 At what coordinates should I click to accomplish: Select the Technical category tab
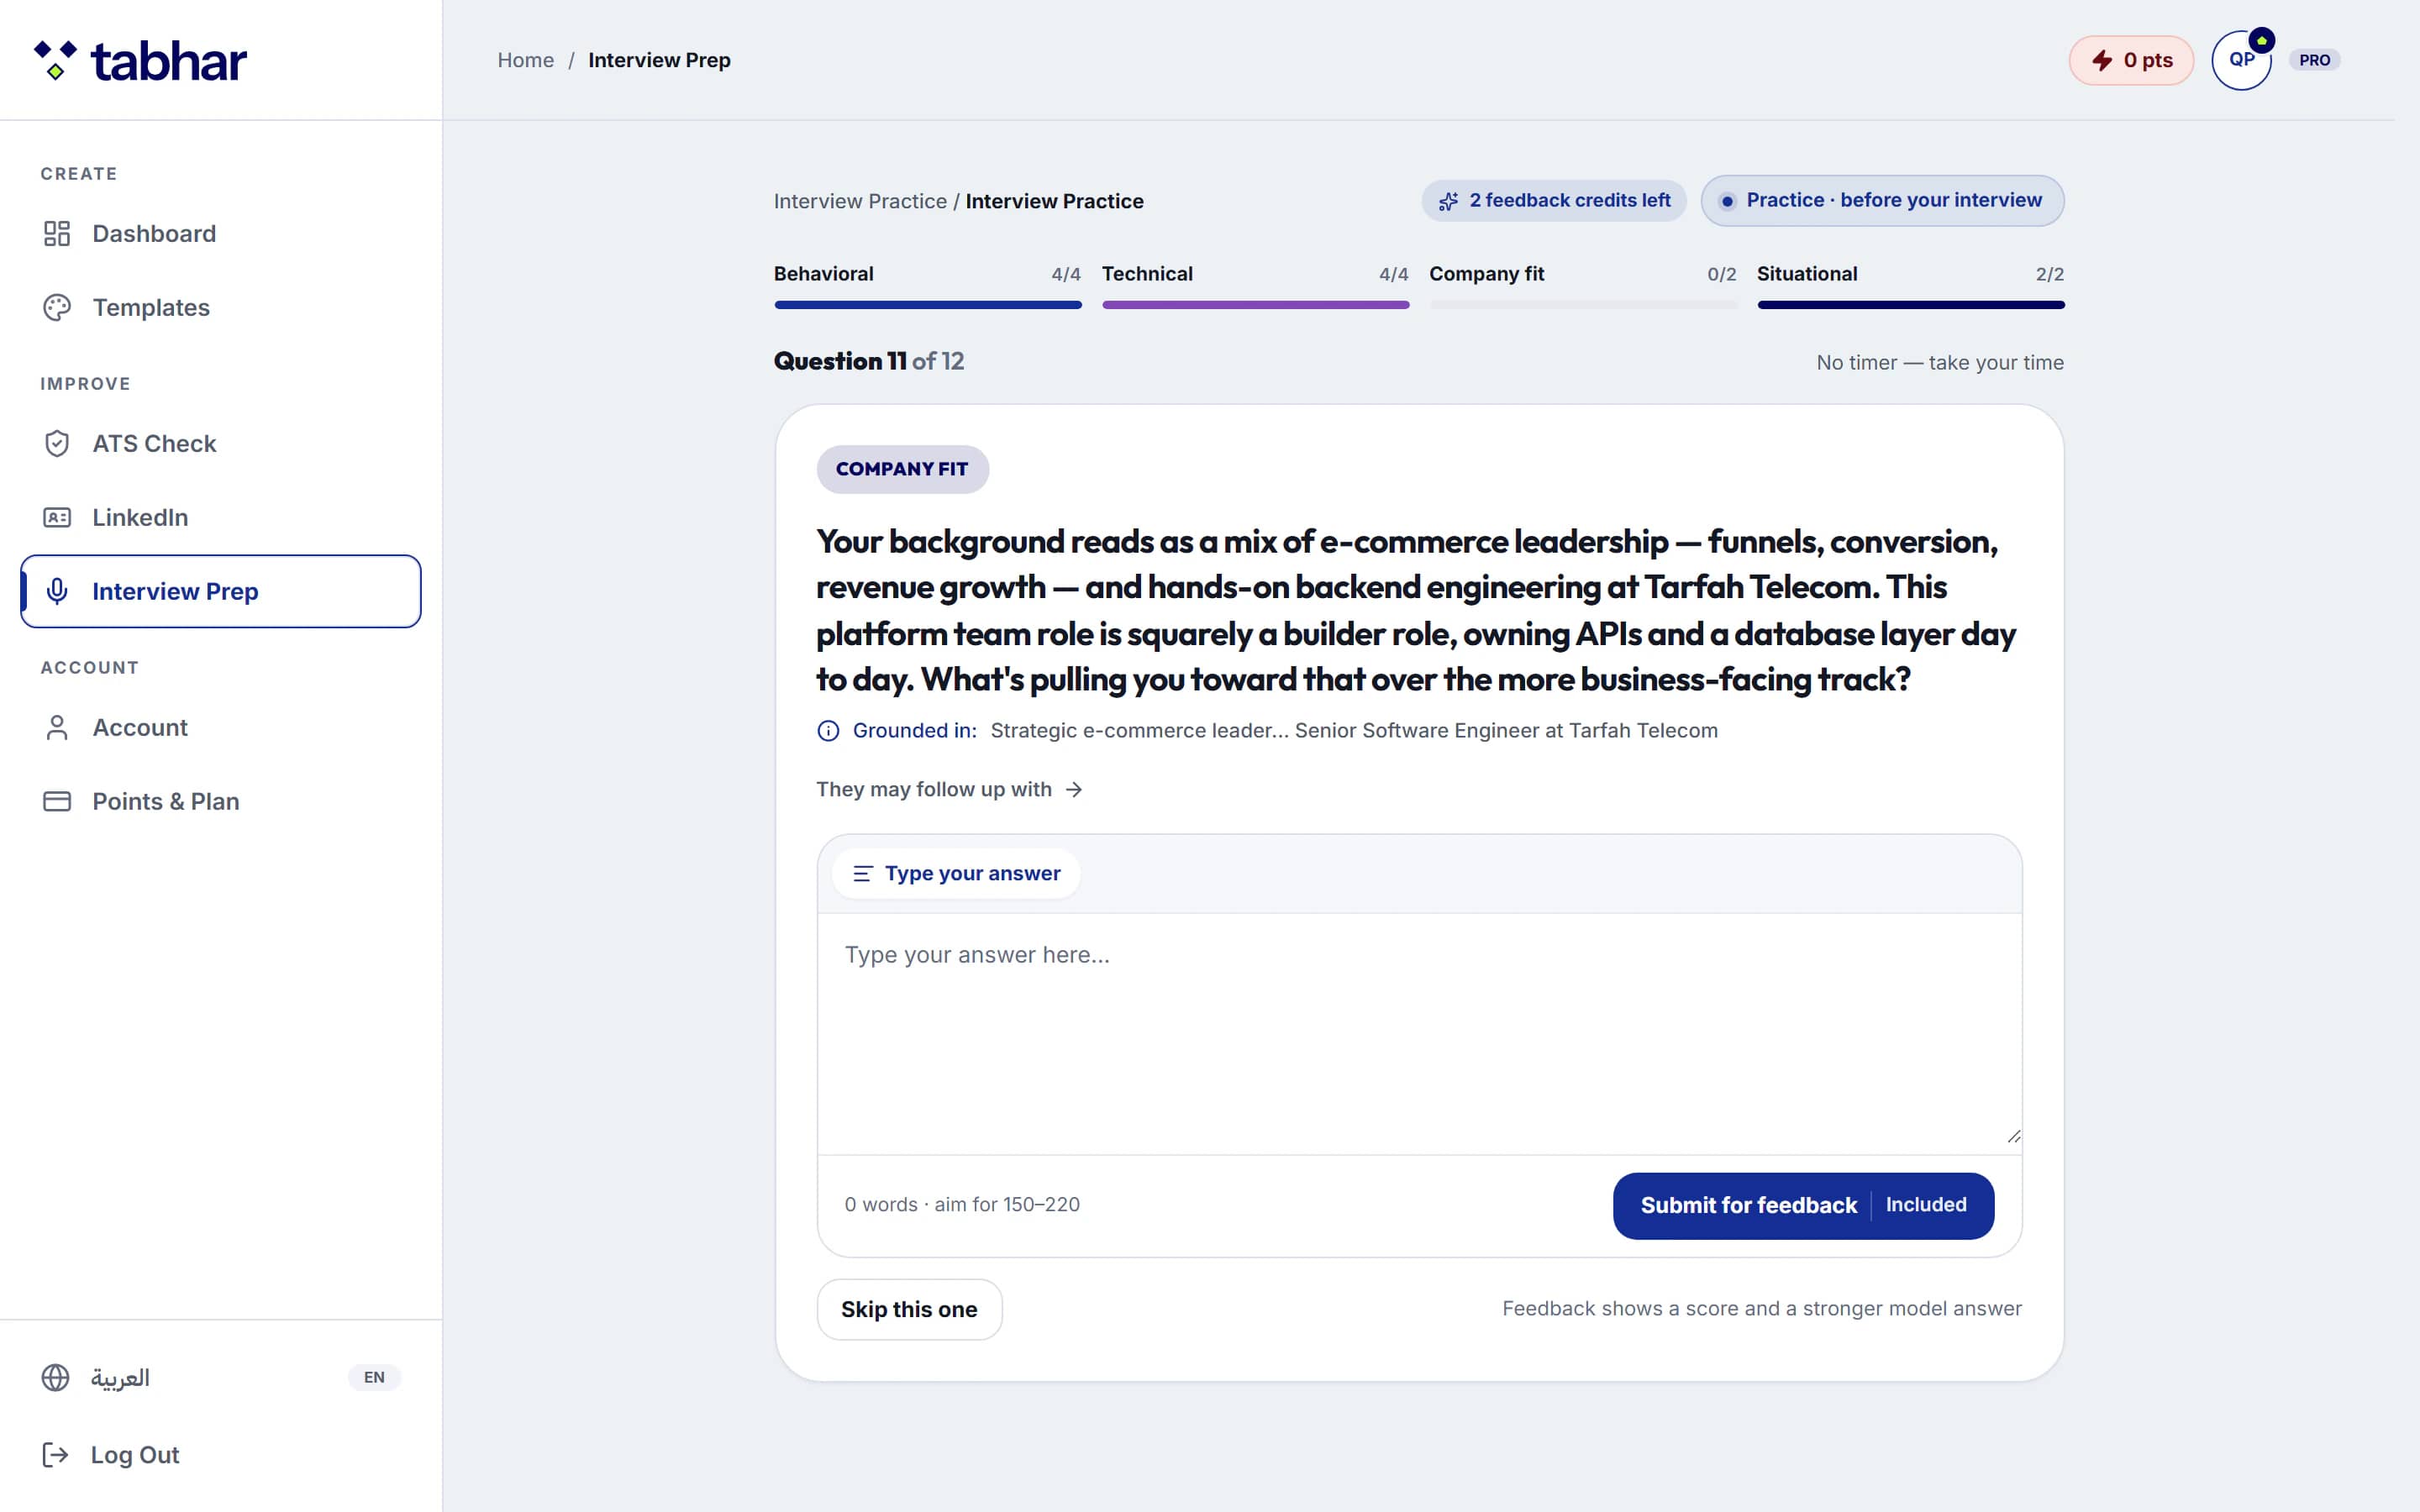(1255, 285)
